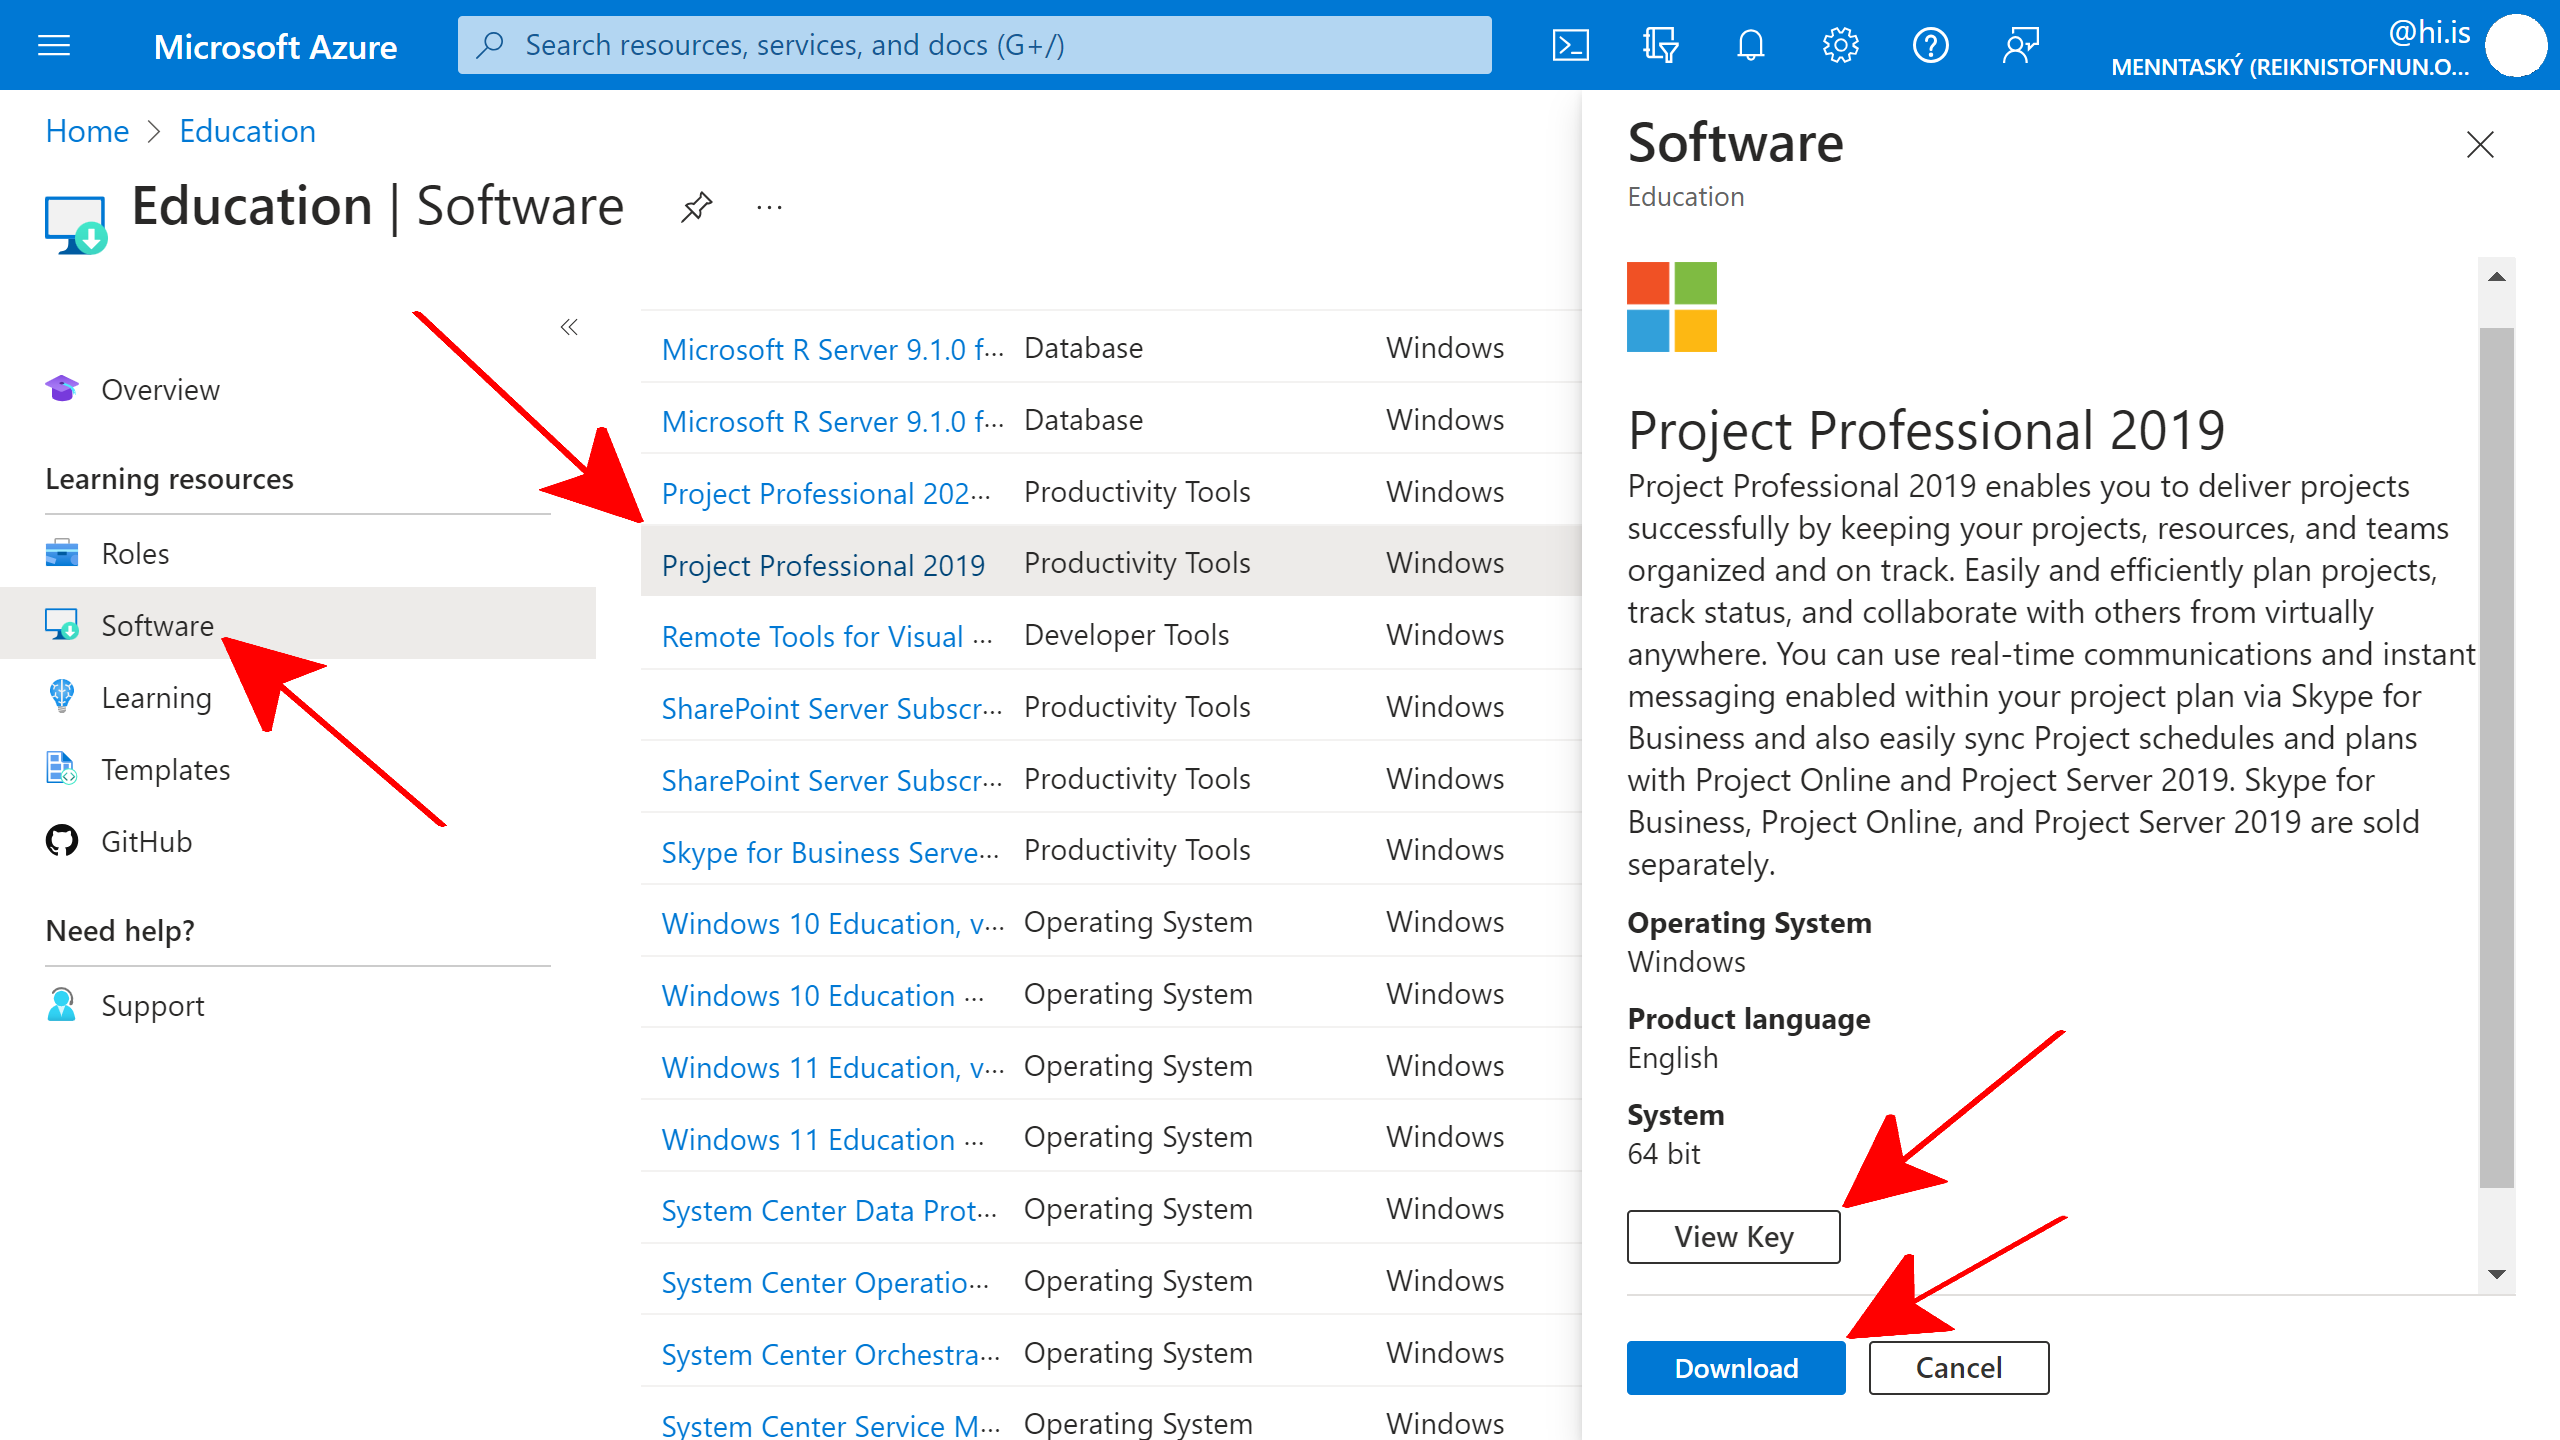Close the Software details panel

(2480, 145)
